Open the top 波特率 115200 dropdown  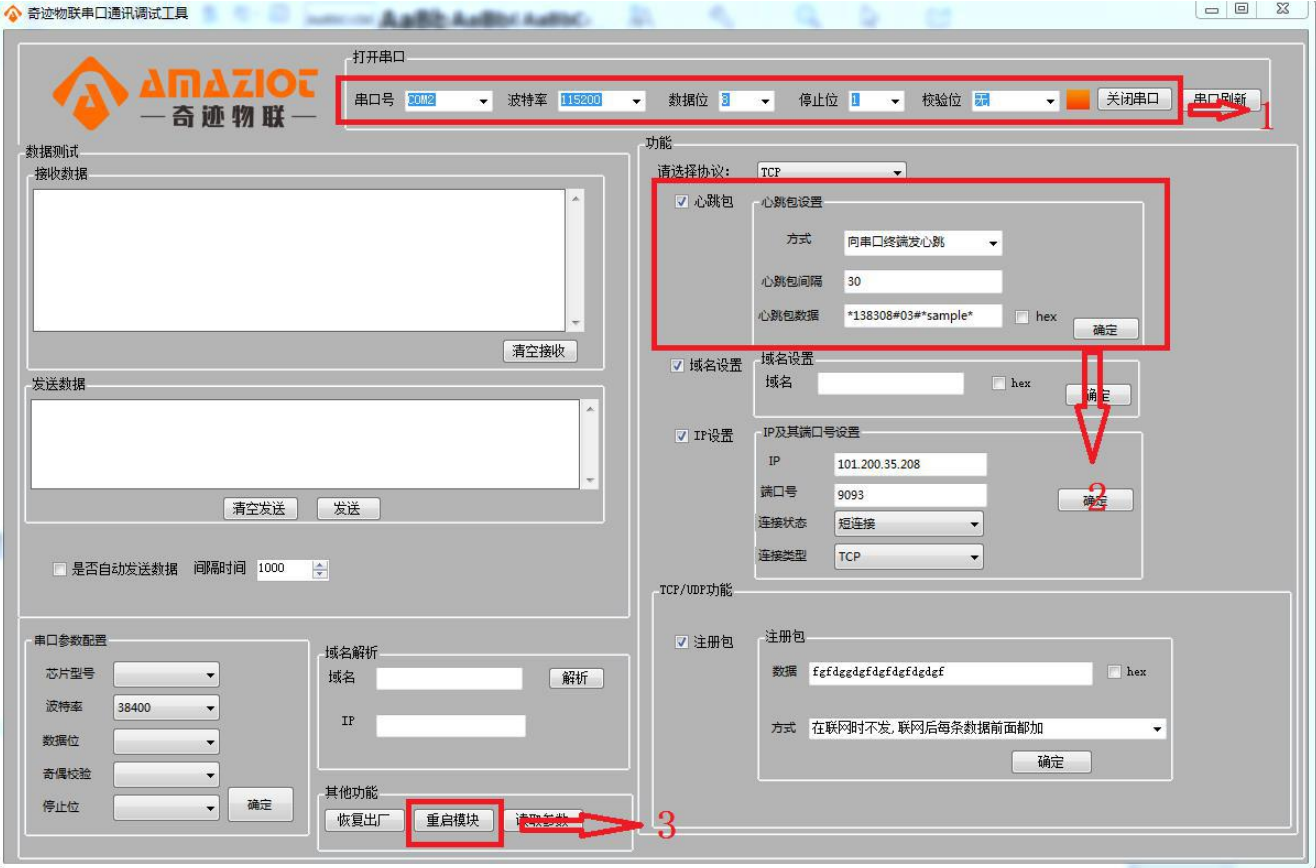click(x=602, y=101)
